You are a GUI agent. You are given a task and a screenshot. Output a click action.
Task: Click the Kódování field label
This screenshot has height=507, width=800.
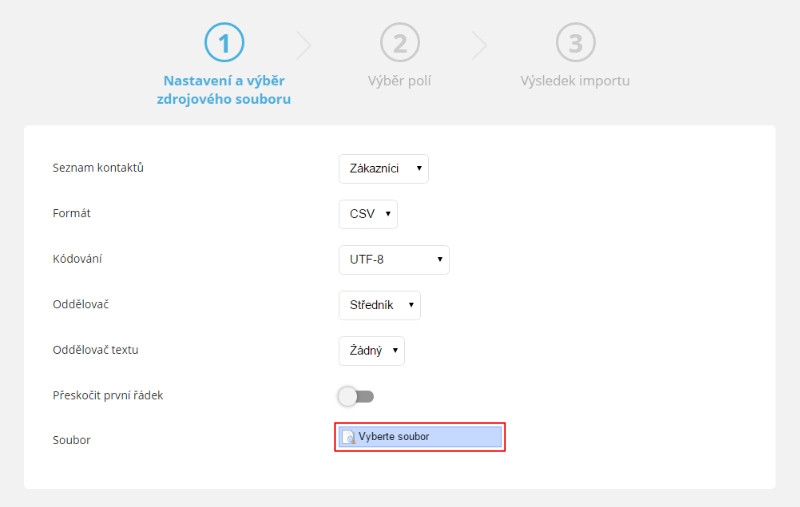click(x=77, y=259)
